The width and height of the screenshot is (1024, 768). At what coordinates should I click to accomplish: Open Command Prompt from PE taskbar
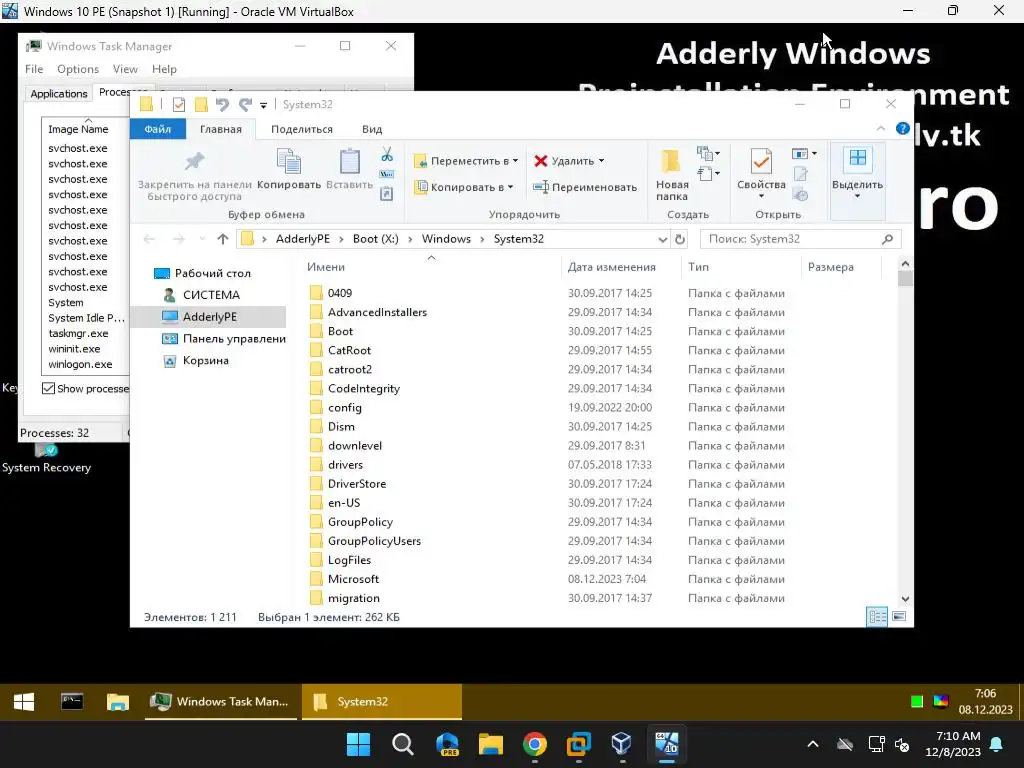[x=72, y=702]
